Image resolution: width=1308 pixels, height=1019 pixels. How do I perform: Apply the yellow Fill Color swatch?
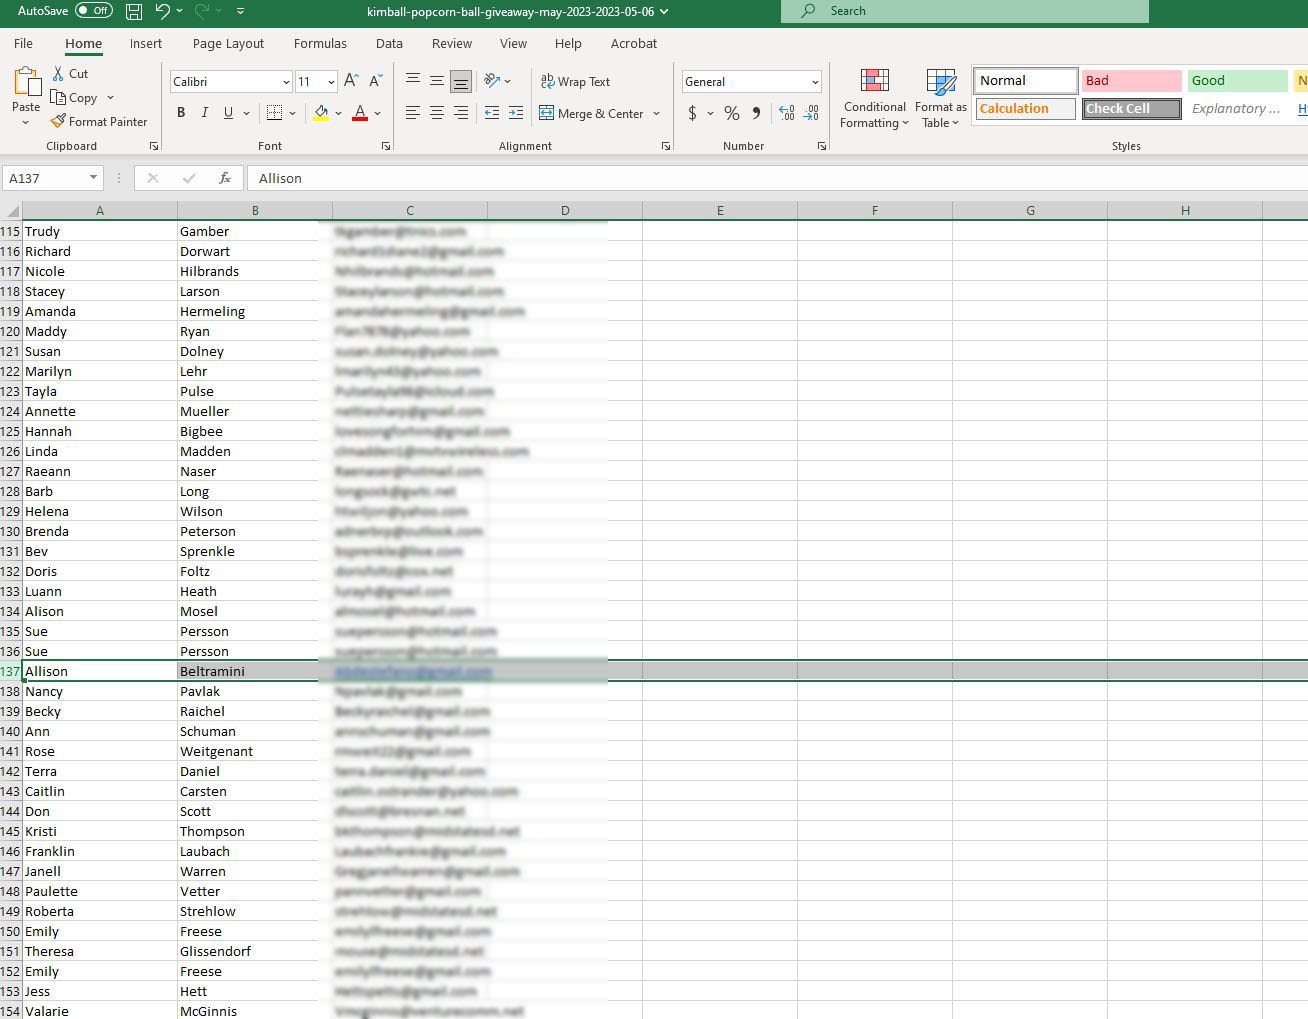pos(321,113)
